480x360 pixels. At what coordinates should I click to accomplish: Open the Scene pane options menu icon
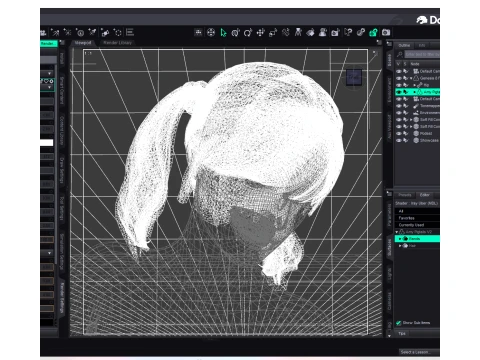[389, 44]
